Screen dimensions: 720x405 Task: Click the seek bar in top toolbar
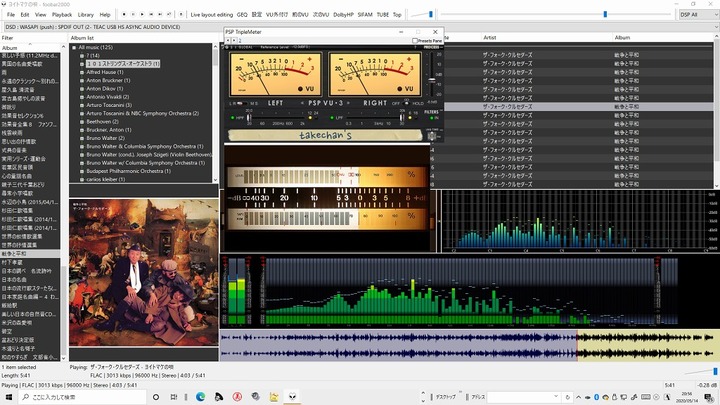point(556,15)
